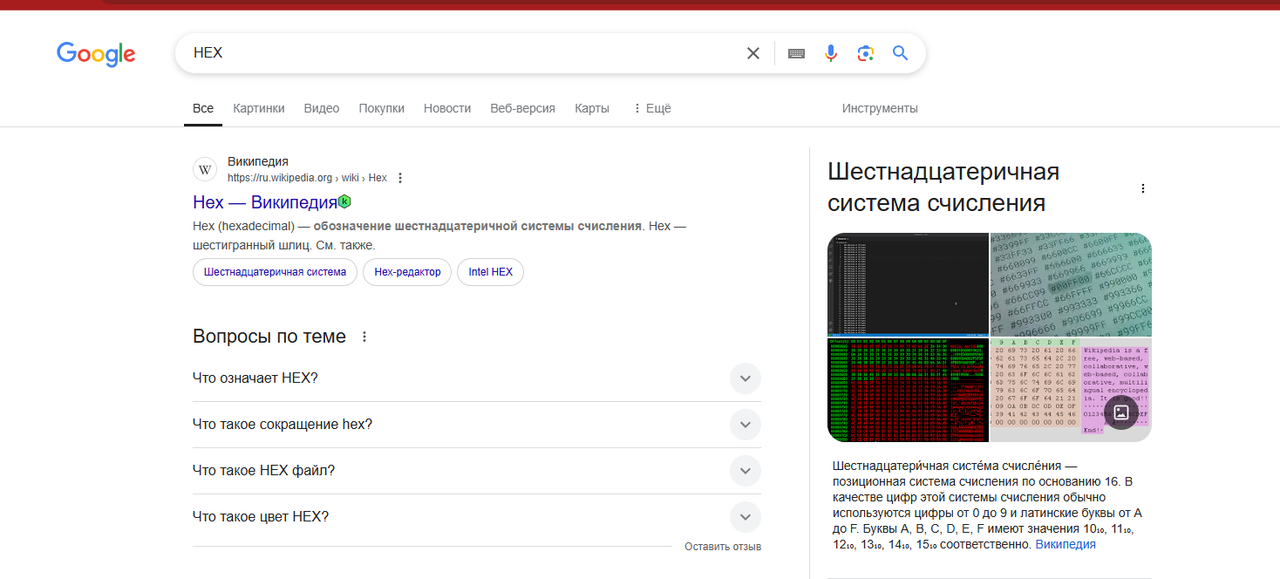Expand chevron for Что такое цвет HEX?
The image size is (1280, 579).
point(745,517)
